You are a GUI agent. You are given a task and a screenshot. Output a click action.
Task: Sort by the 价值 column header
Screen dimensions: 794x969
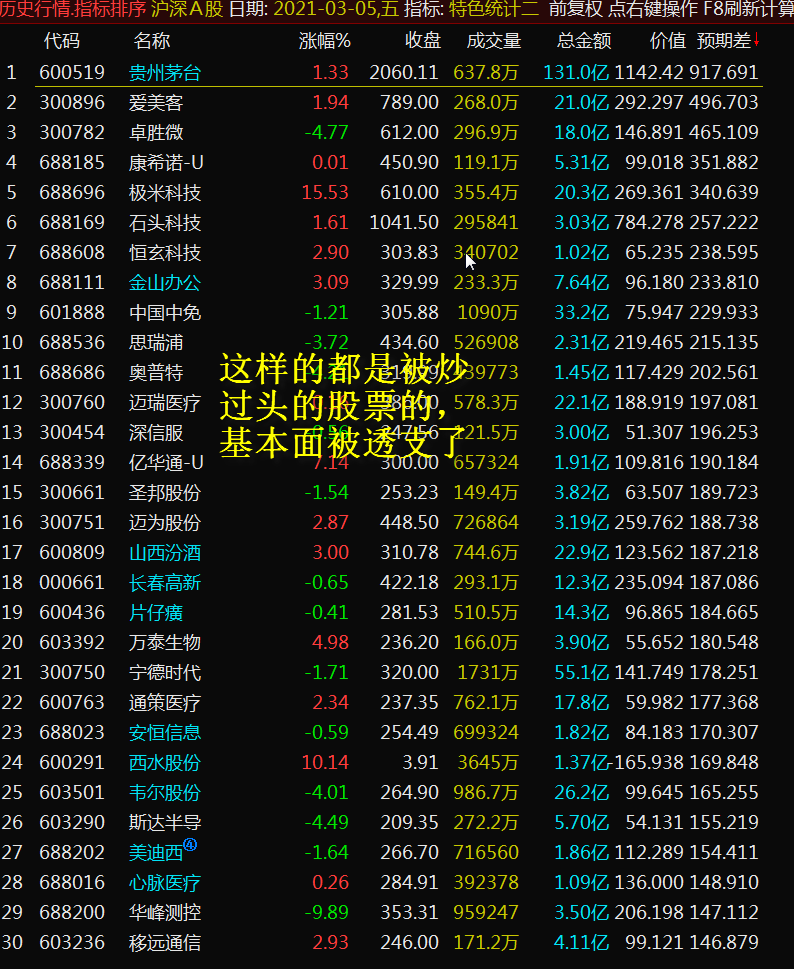[x=668, y=41]
